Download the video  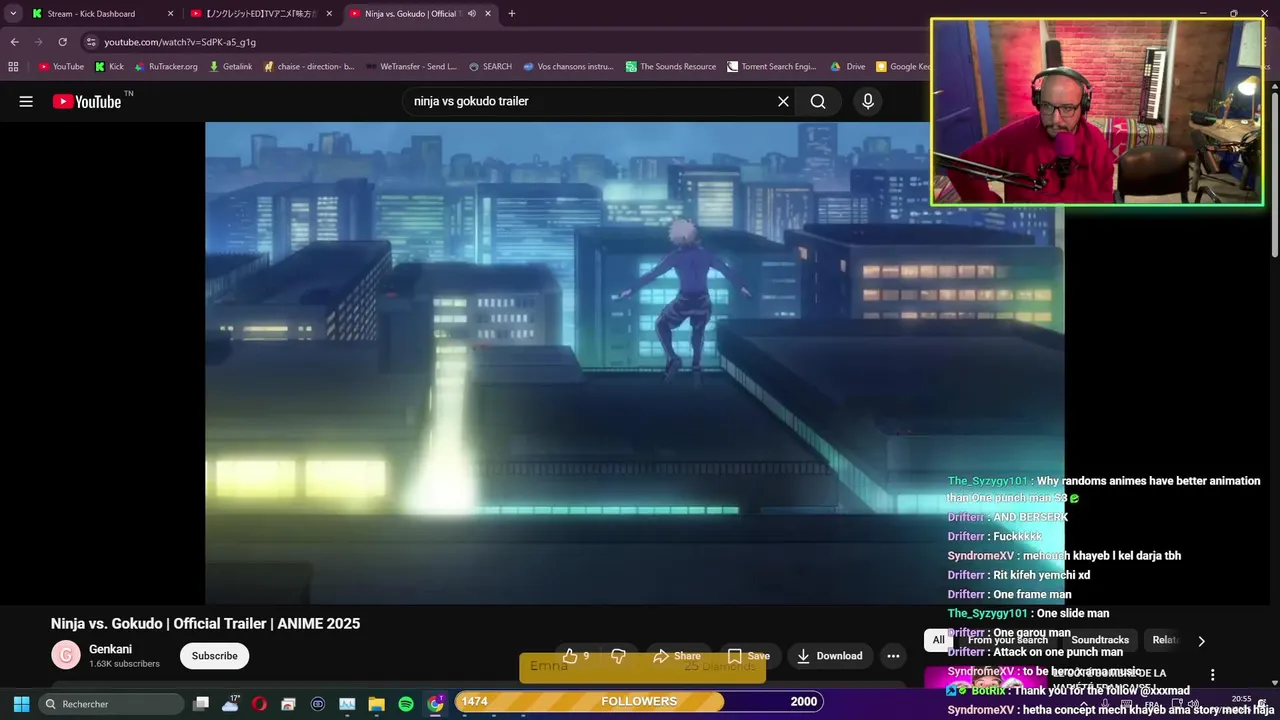point(829,656)
